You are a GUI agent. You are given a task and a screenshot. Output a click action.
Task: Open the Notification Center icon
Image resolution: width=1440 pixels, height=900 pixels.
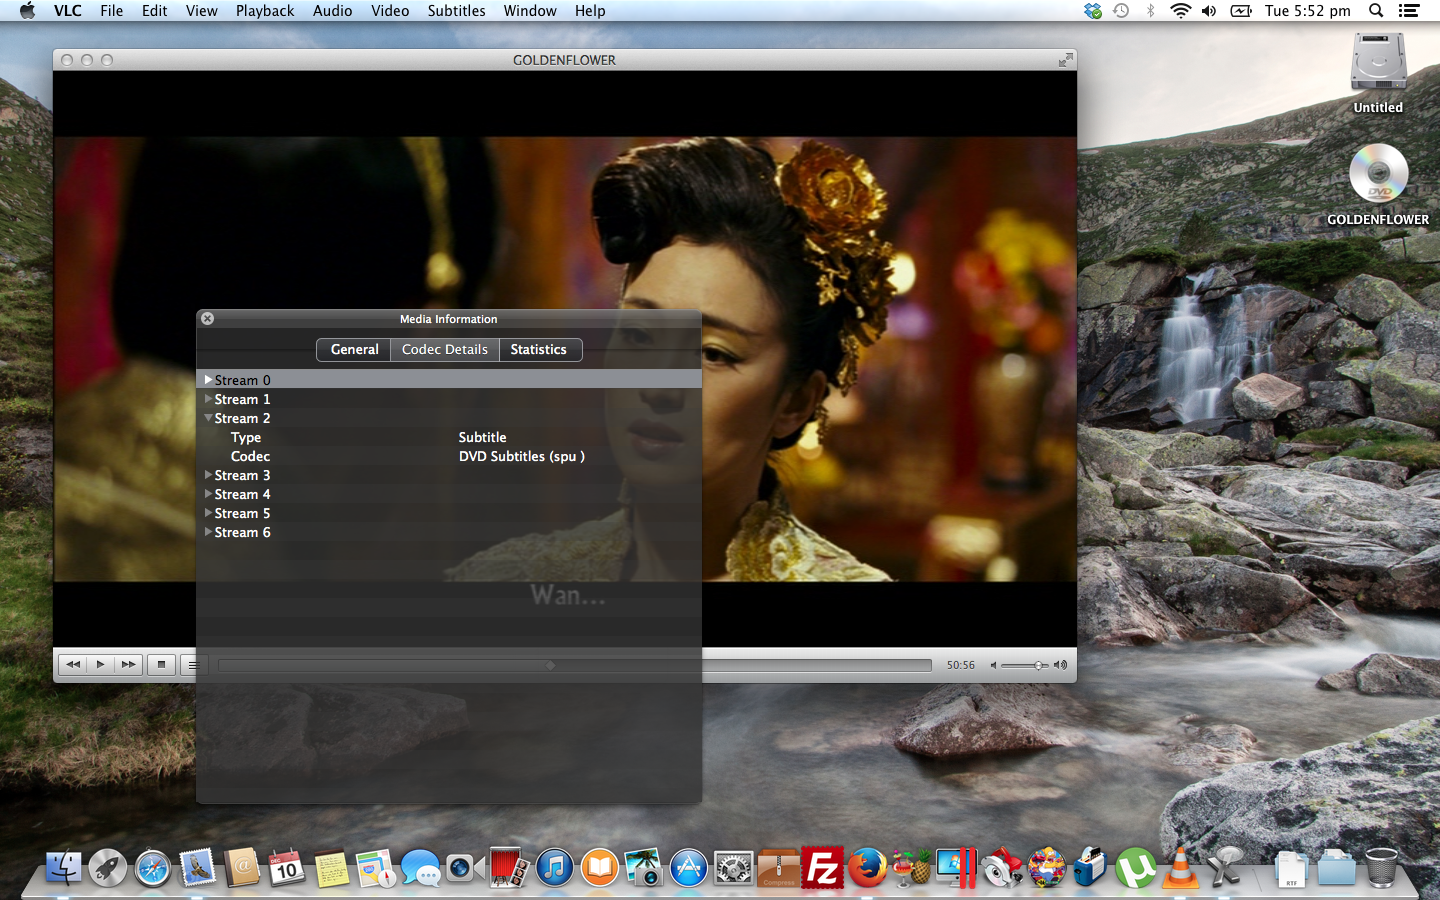pyautogui.click(x=1409, y=11)
